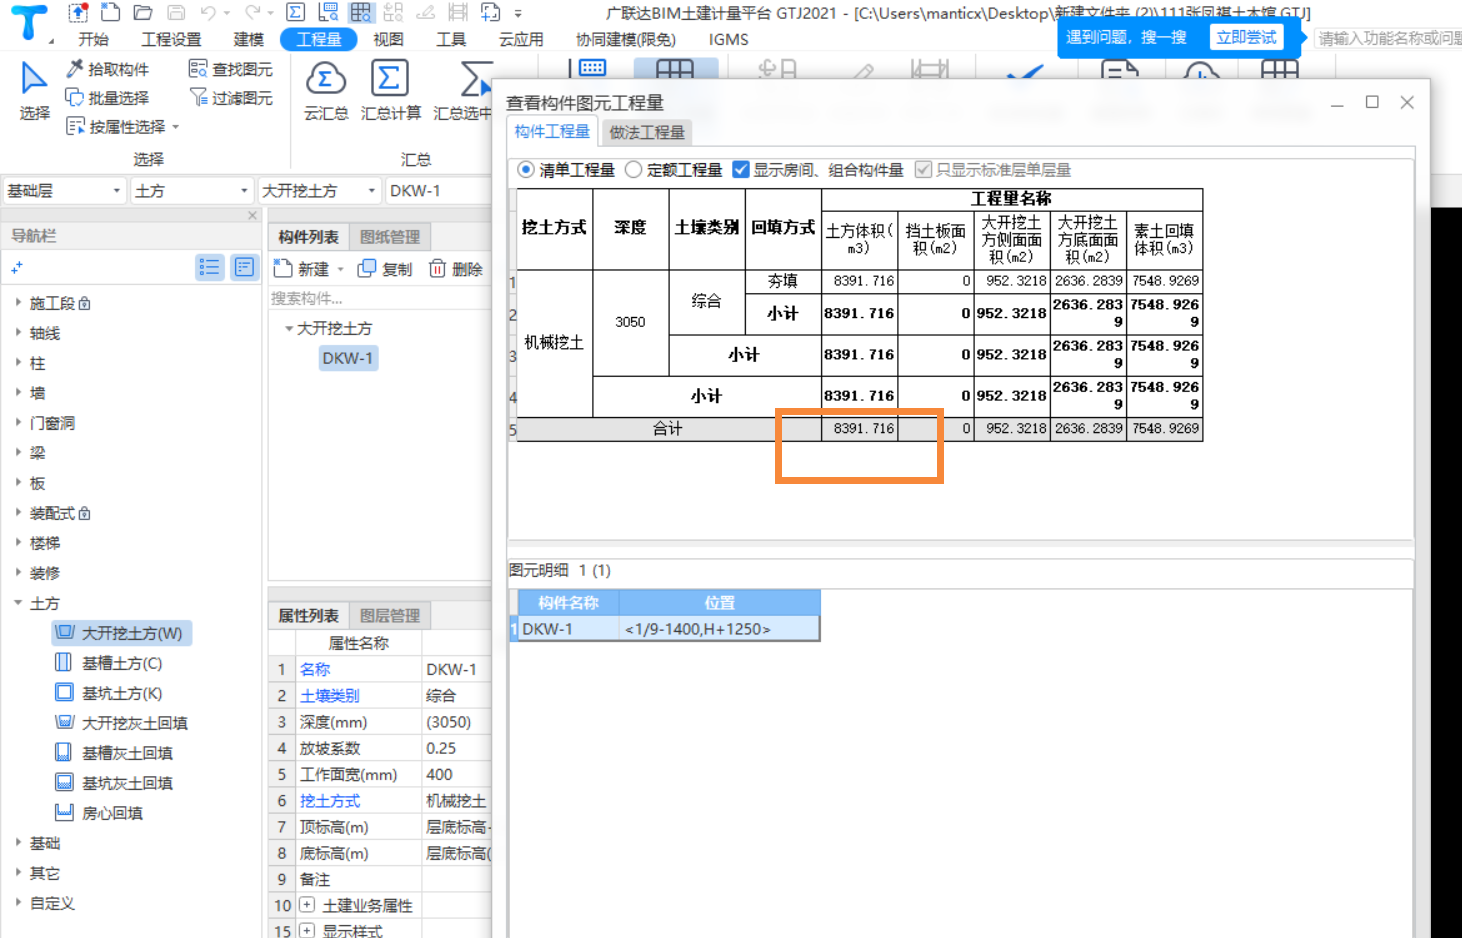Screen dimensions: 1462x938
Task: Click the new file icon in quick access toolbar
Action: click(110, 12)
